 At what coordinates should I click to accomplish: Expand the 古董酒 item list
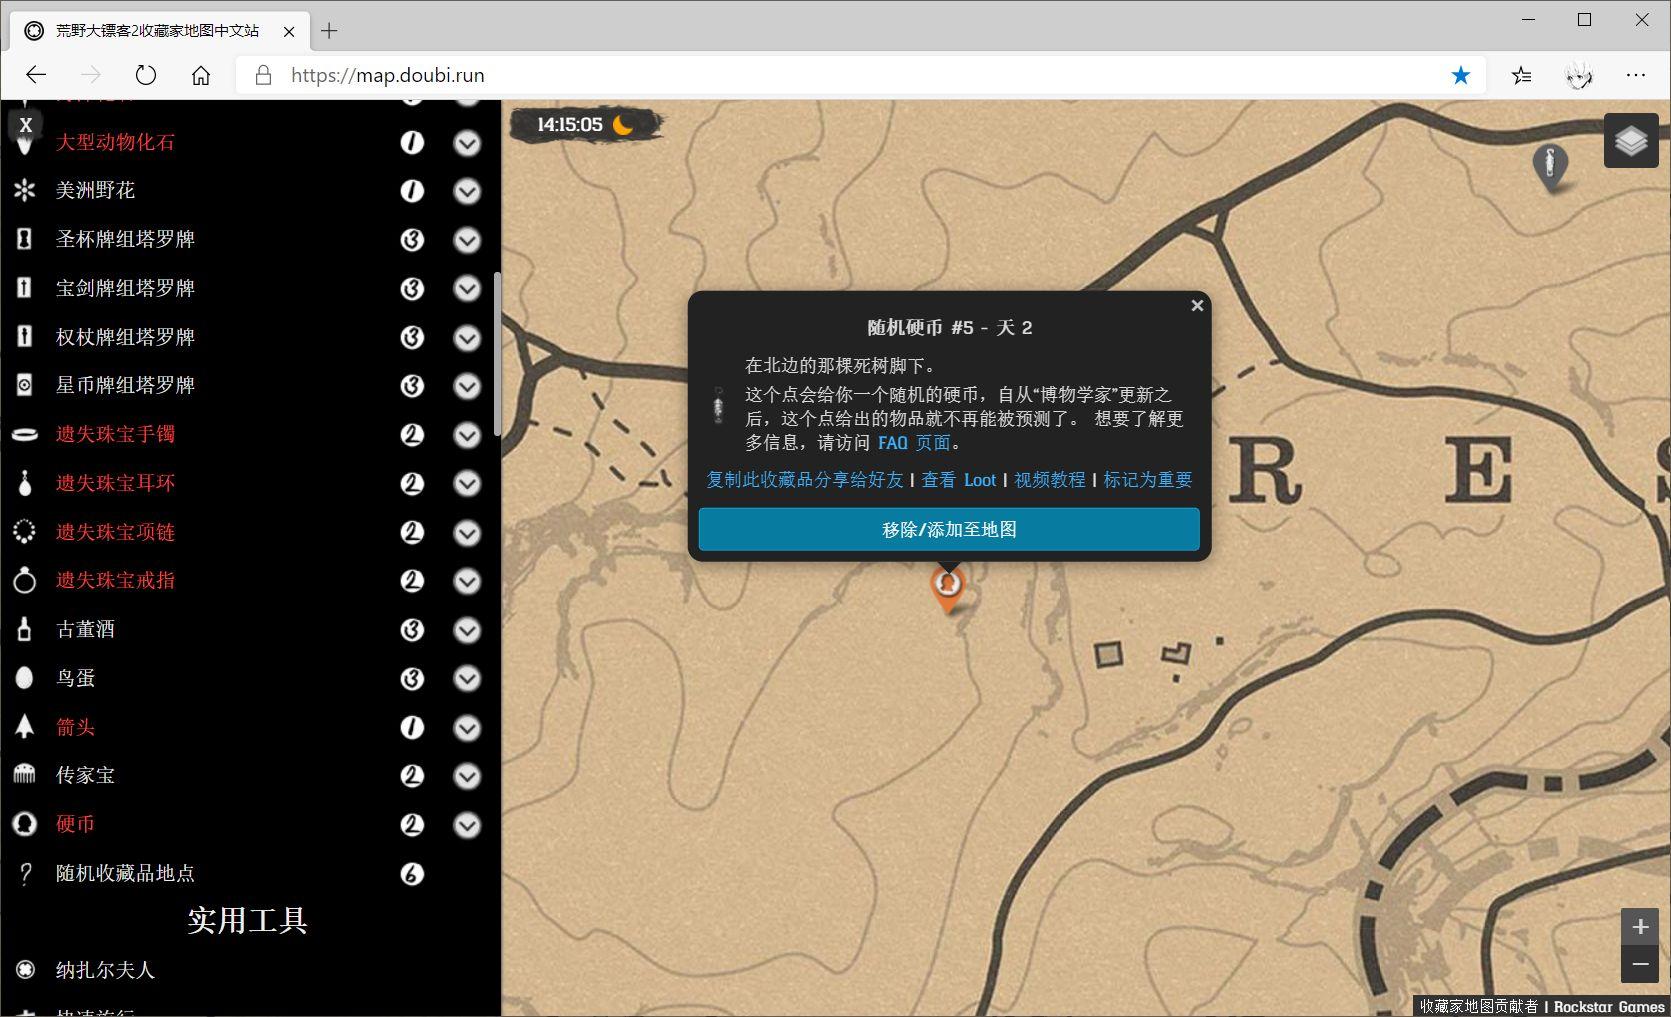pyautogui.click(x=467, y=630)
